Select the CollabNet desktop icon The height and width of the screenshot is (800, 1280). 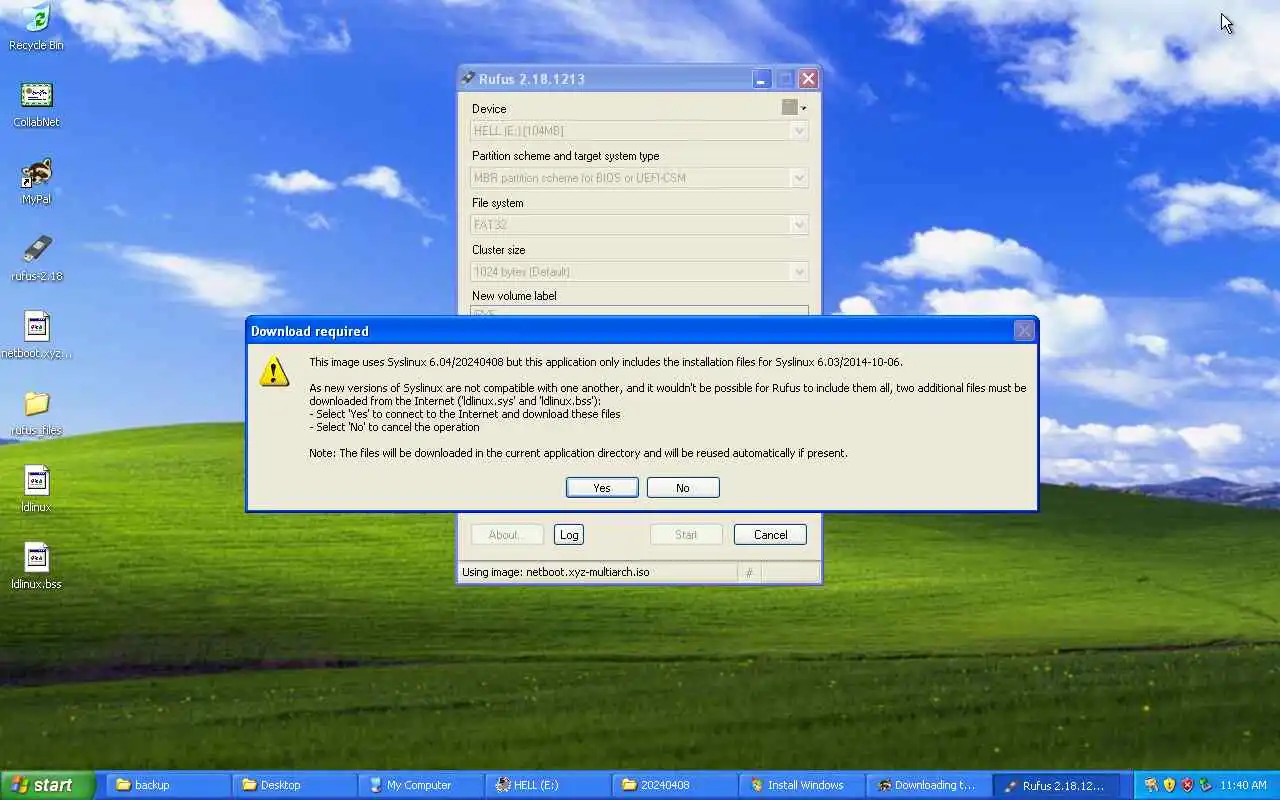(36, 103)
